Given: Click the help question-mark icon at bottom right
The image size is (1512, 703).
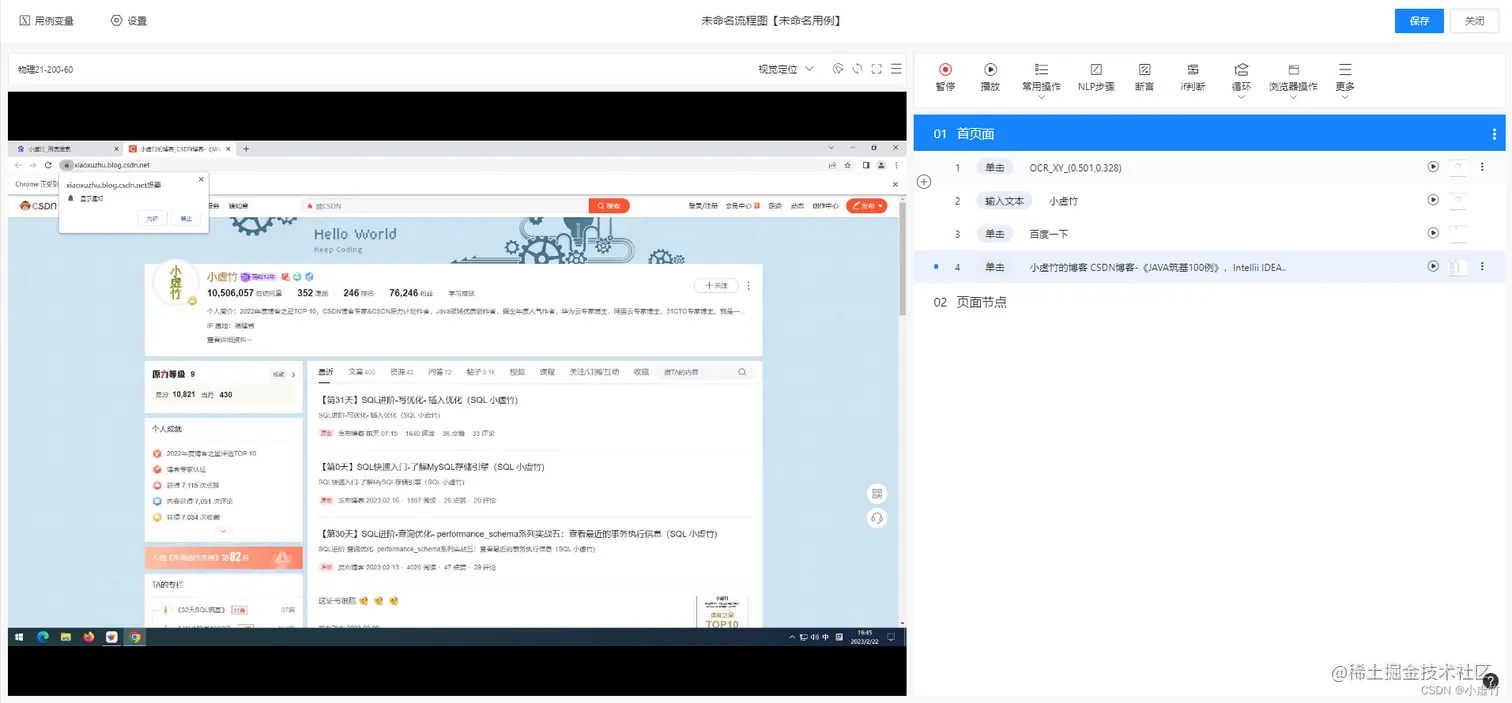Looking at the screenshot, I should click(1491, 681).
